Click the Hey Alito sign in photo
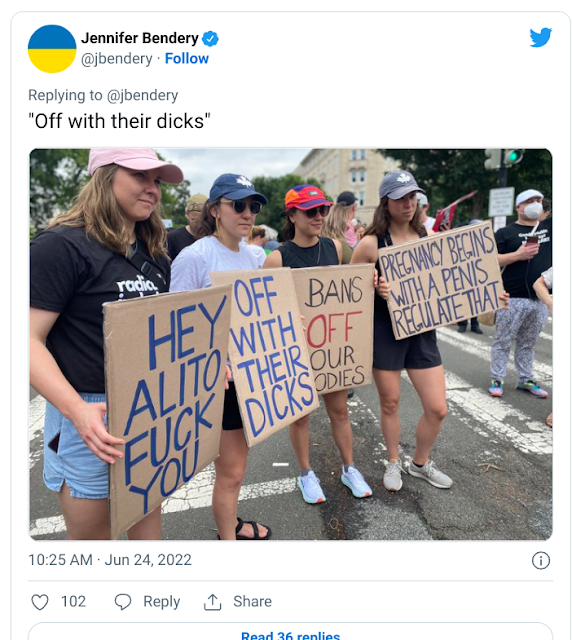The height and width of the screenshot is (640, 572). [x=169, y=409]
